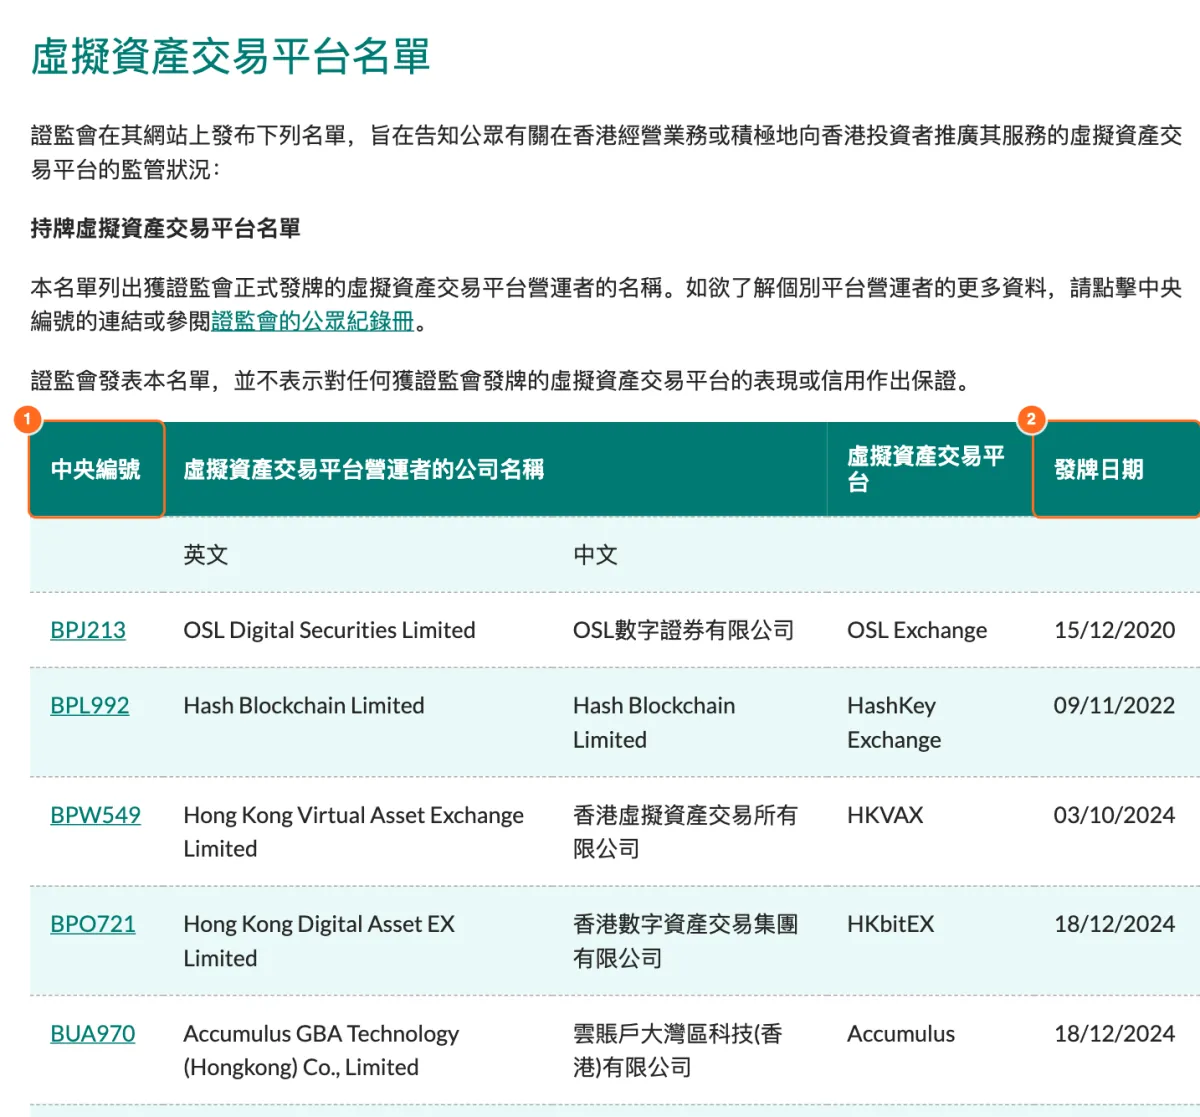Open central number BPW549 link
Viewport: 1200px width, 1117px height.
click(x=95, y=815)
